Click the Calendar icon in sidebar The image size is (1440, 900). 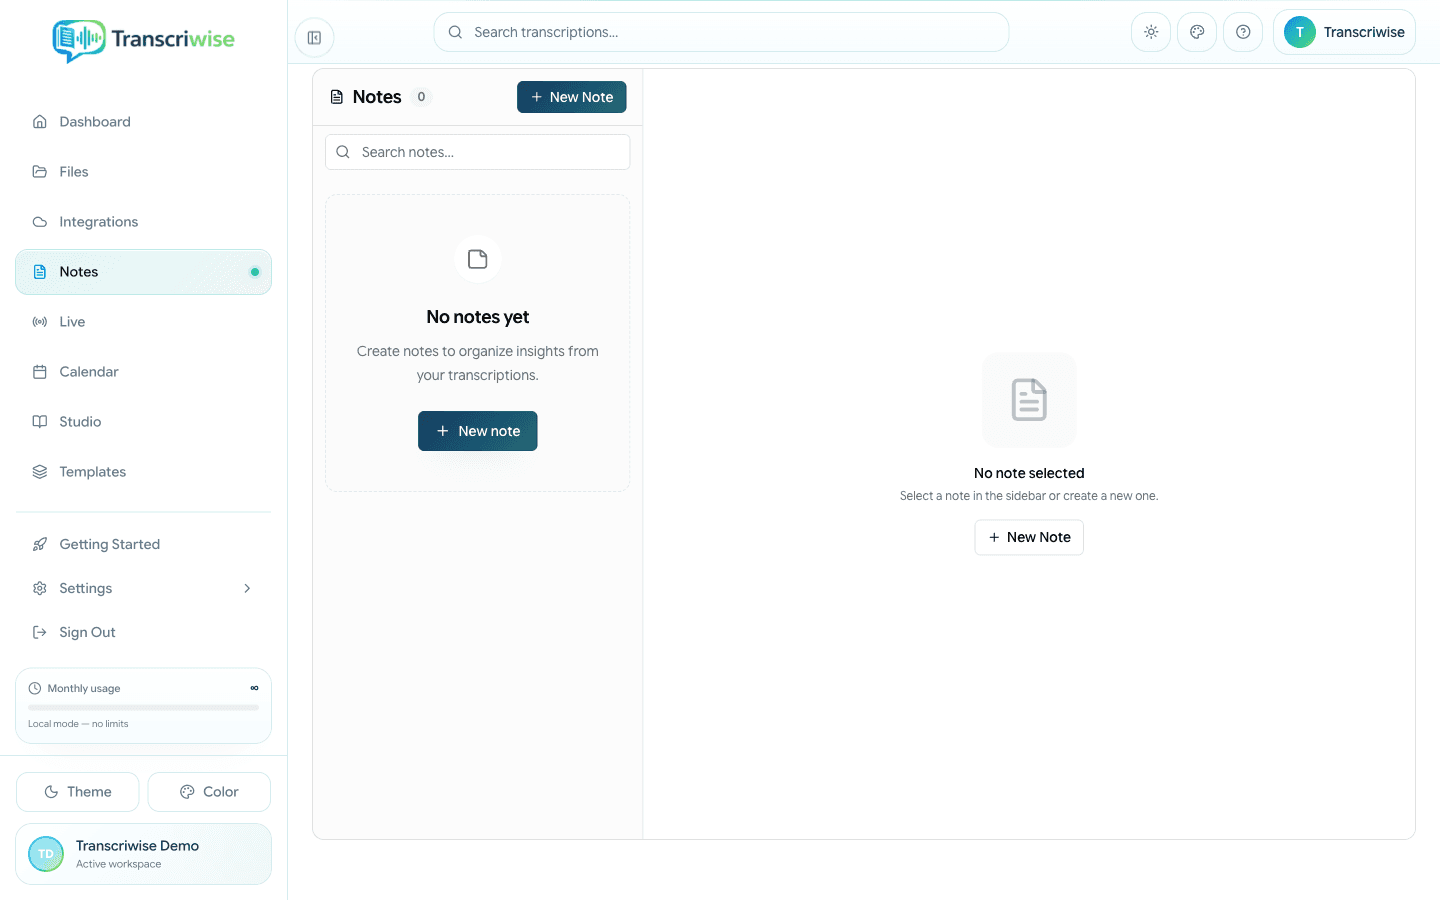40,372
